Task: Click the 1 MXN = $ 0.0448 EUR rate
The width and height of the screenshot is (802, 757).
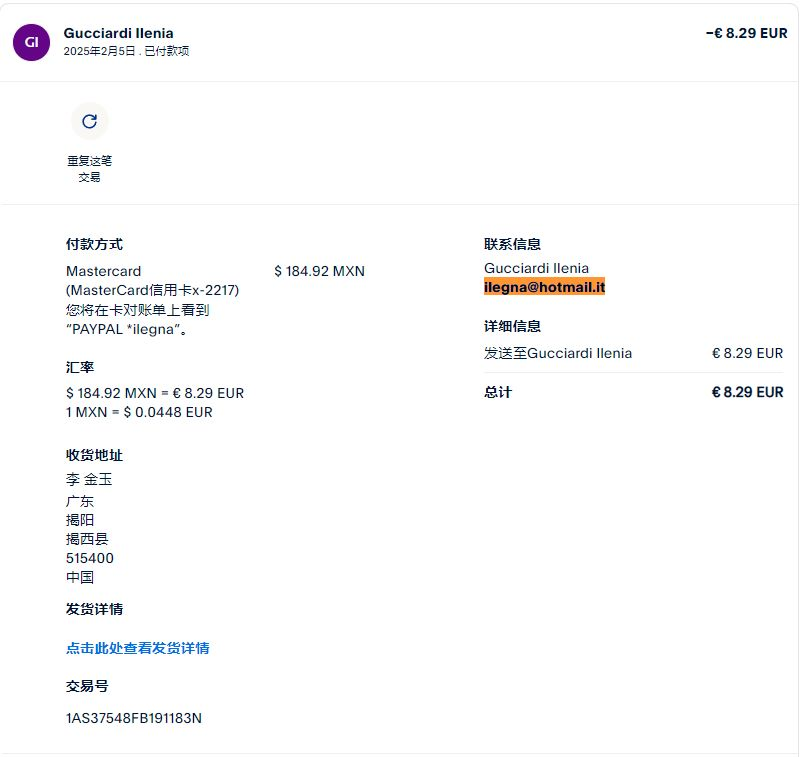Action: (139, 412)
